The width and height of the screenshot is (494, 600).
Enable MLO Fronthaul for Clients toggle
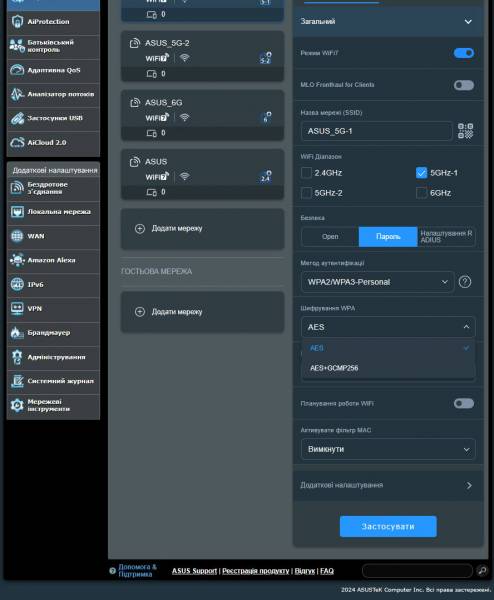coord(464,85)
